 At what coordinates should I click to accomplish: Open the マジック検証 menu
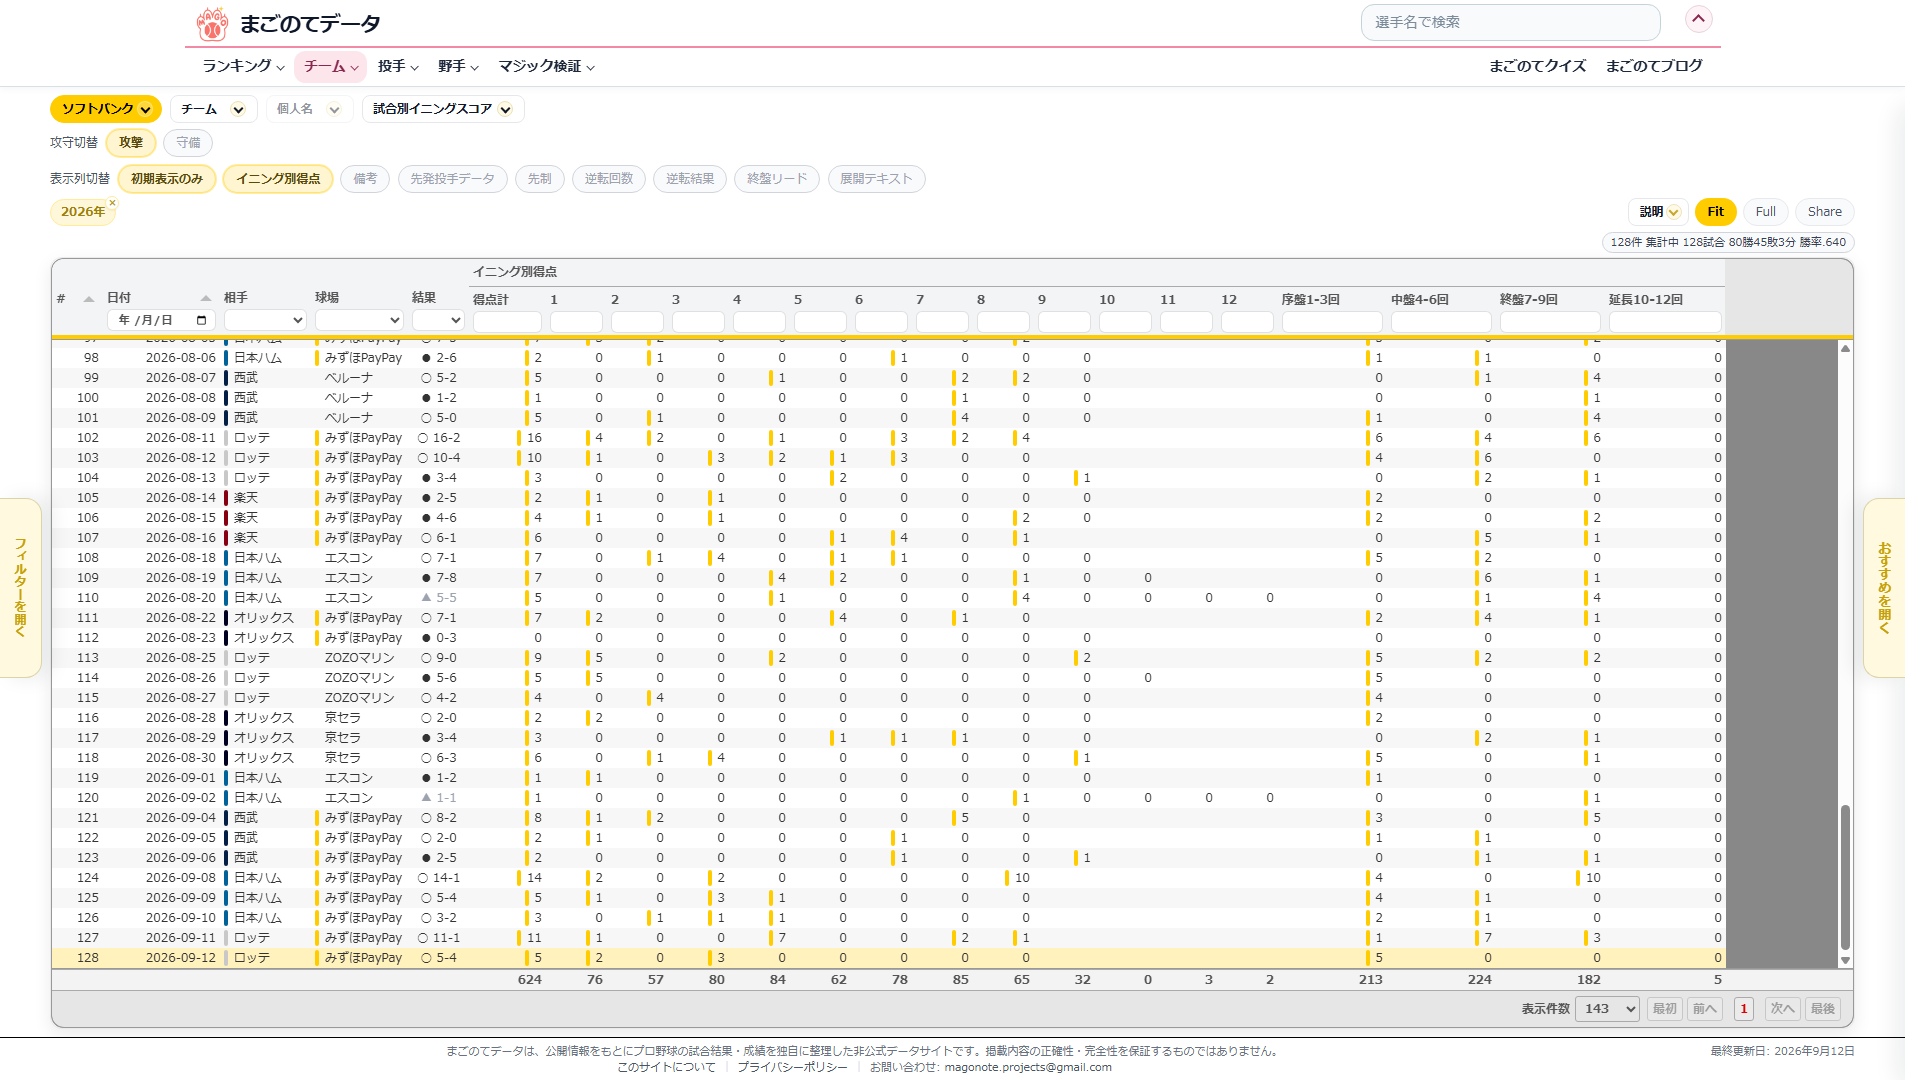coord(547,66)
